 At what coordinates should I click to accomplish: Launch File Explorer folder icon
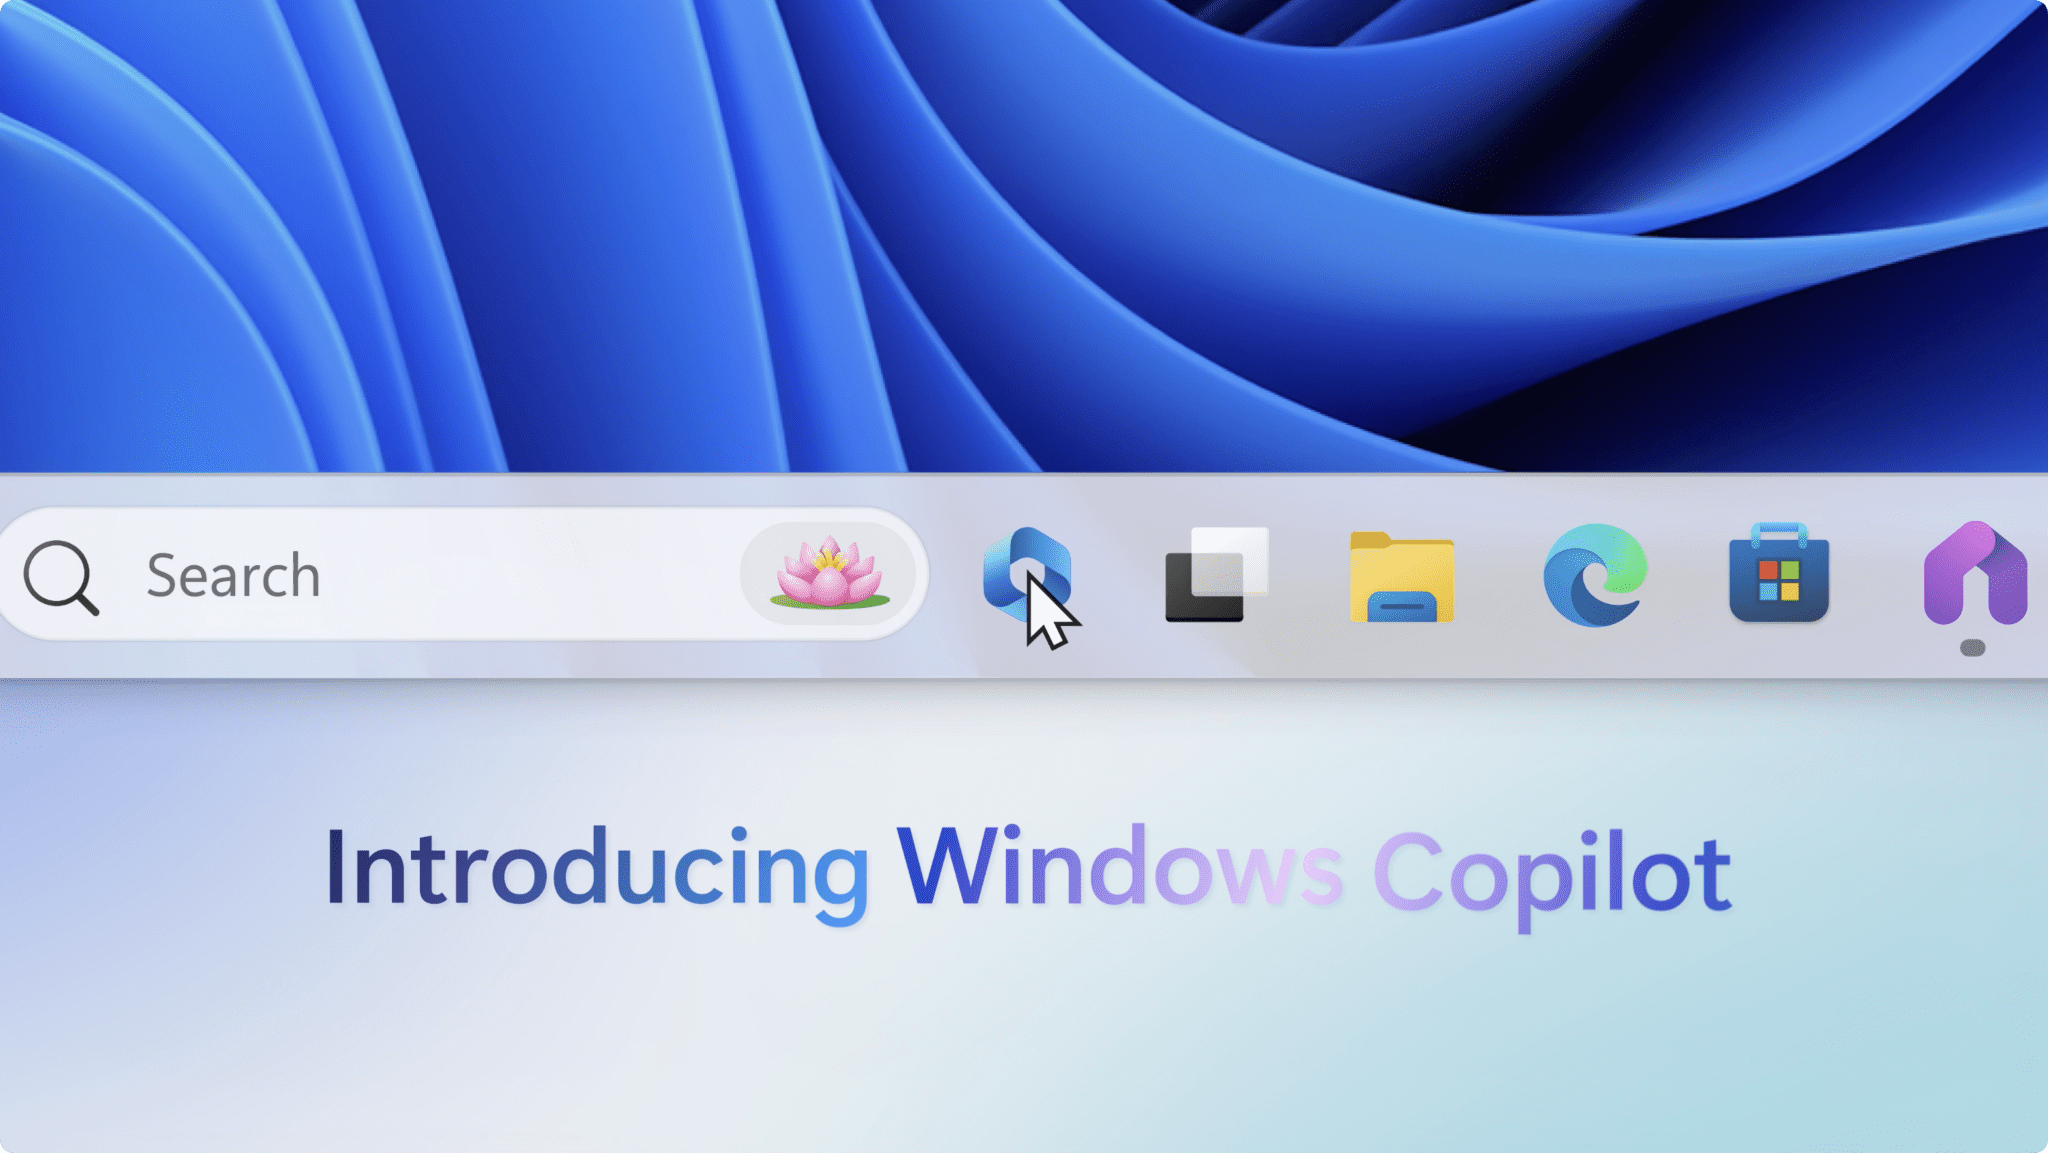click(x=1401, y=576)
